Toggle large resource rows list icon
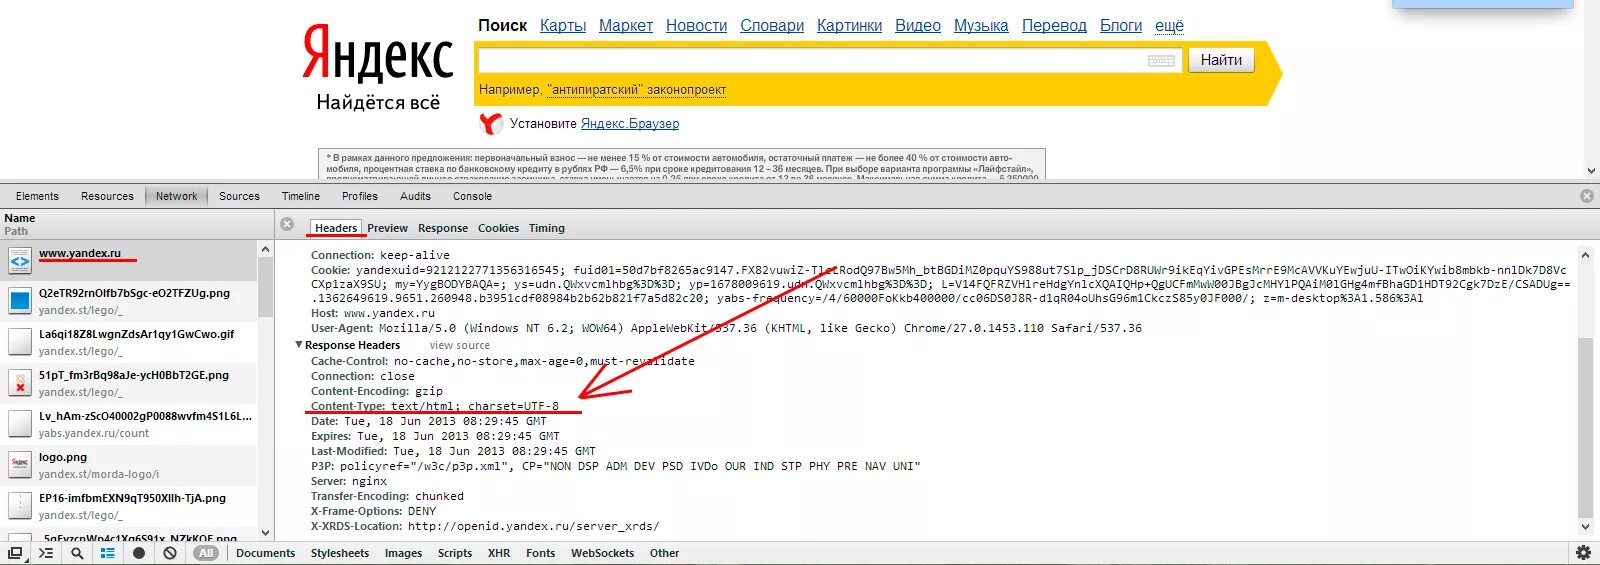This screenshot has height=565, width=1600. pyautogui.click(x=108, y=553)
